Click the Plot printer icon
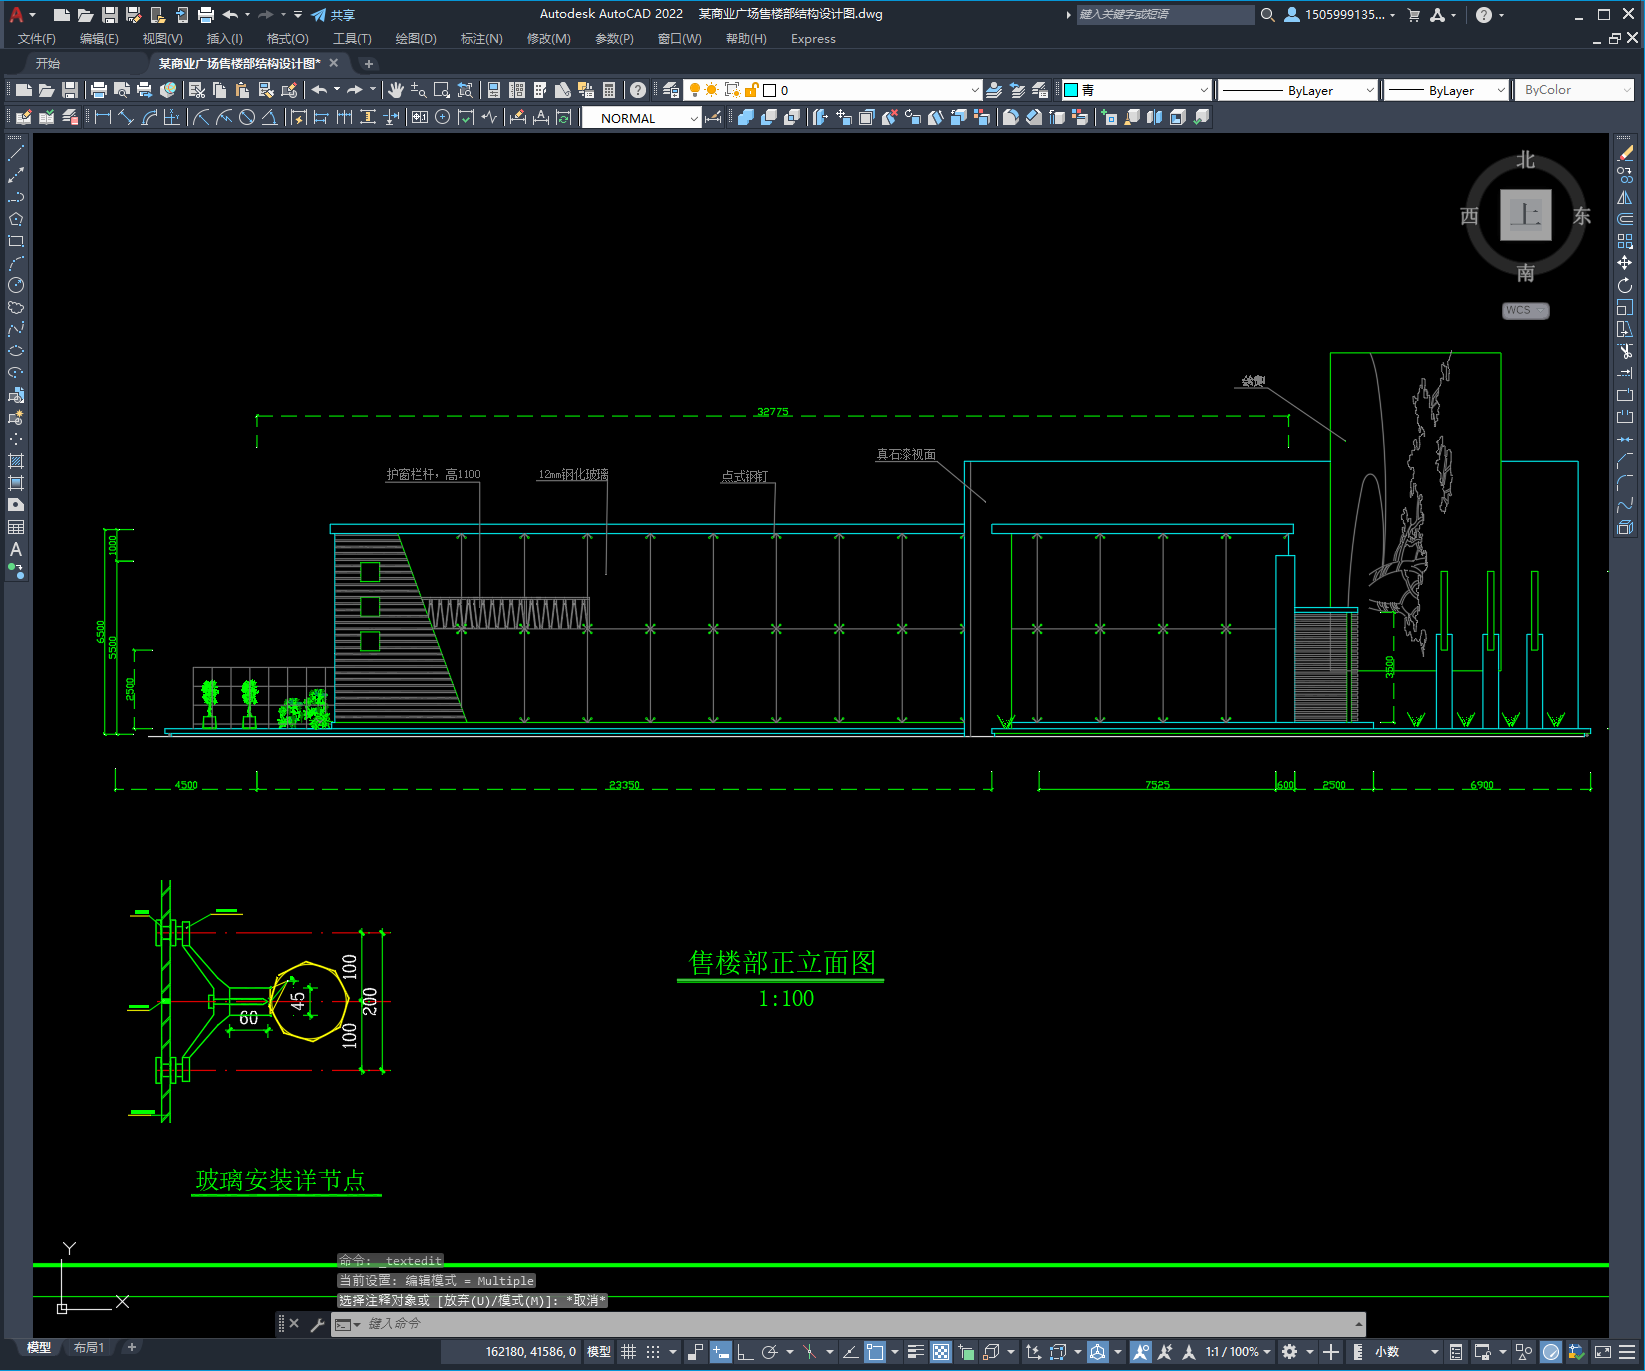Image resolution: width=1645 pixels, height=1371 pixels. click(99, 90)
